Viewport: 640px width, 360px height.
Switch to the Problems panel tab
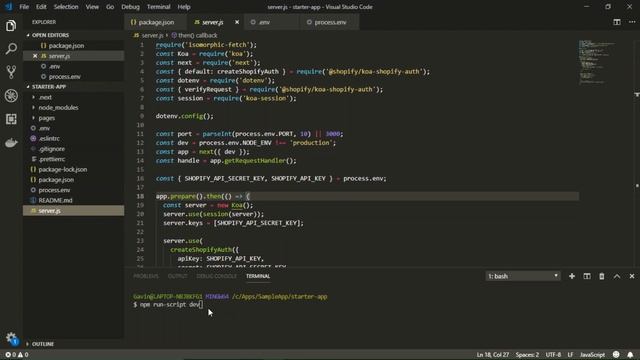146,276
